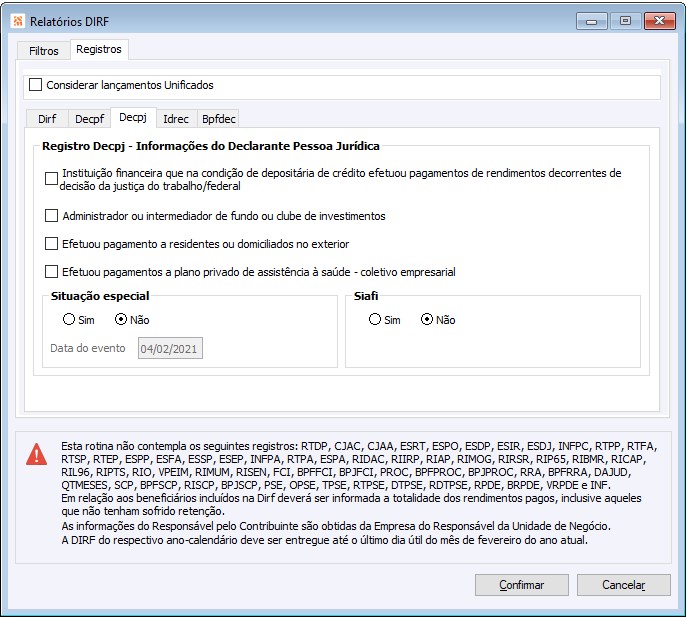Click the 'A DIRF do respectivo ano-calendário' note line

[x=324, y=540]
